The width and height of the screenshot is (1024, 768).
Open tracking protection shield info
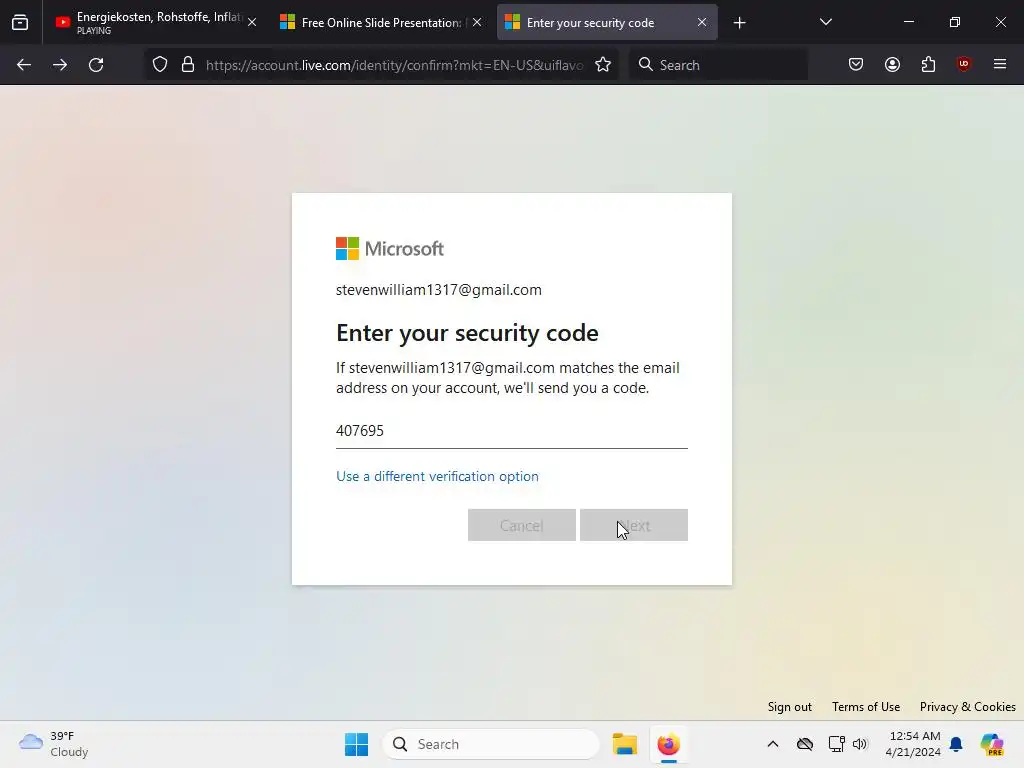pyautogui.click(x=160, y=65)
